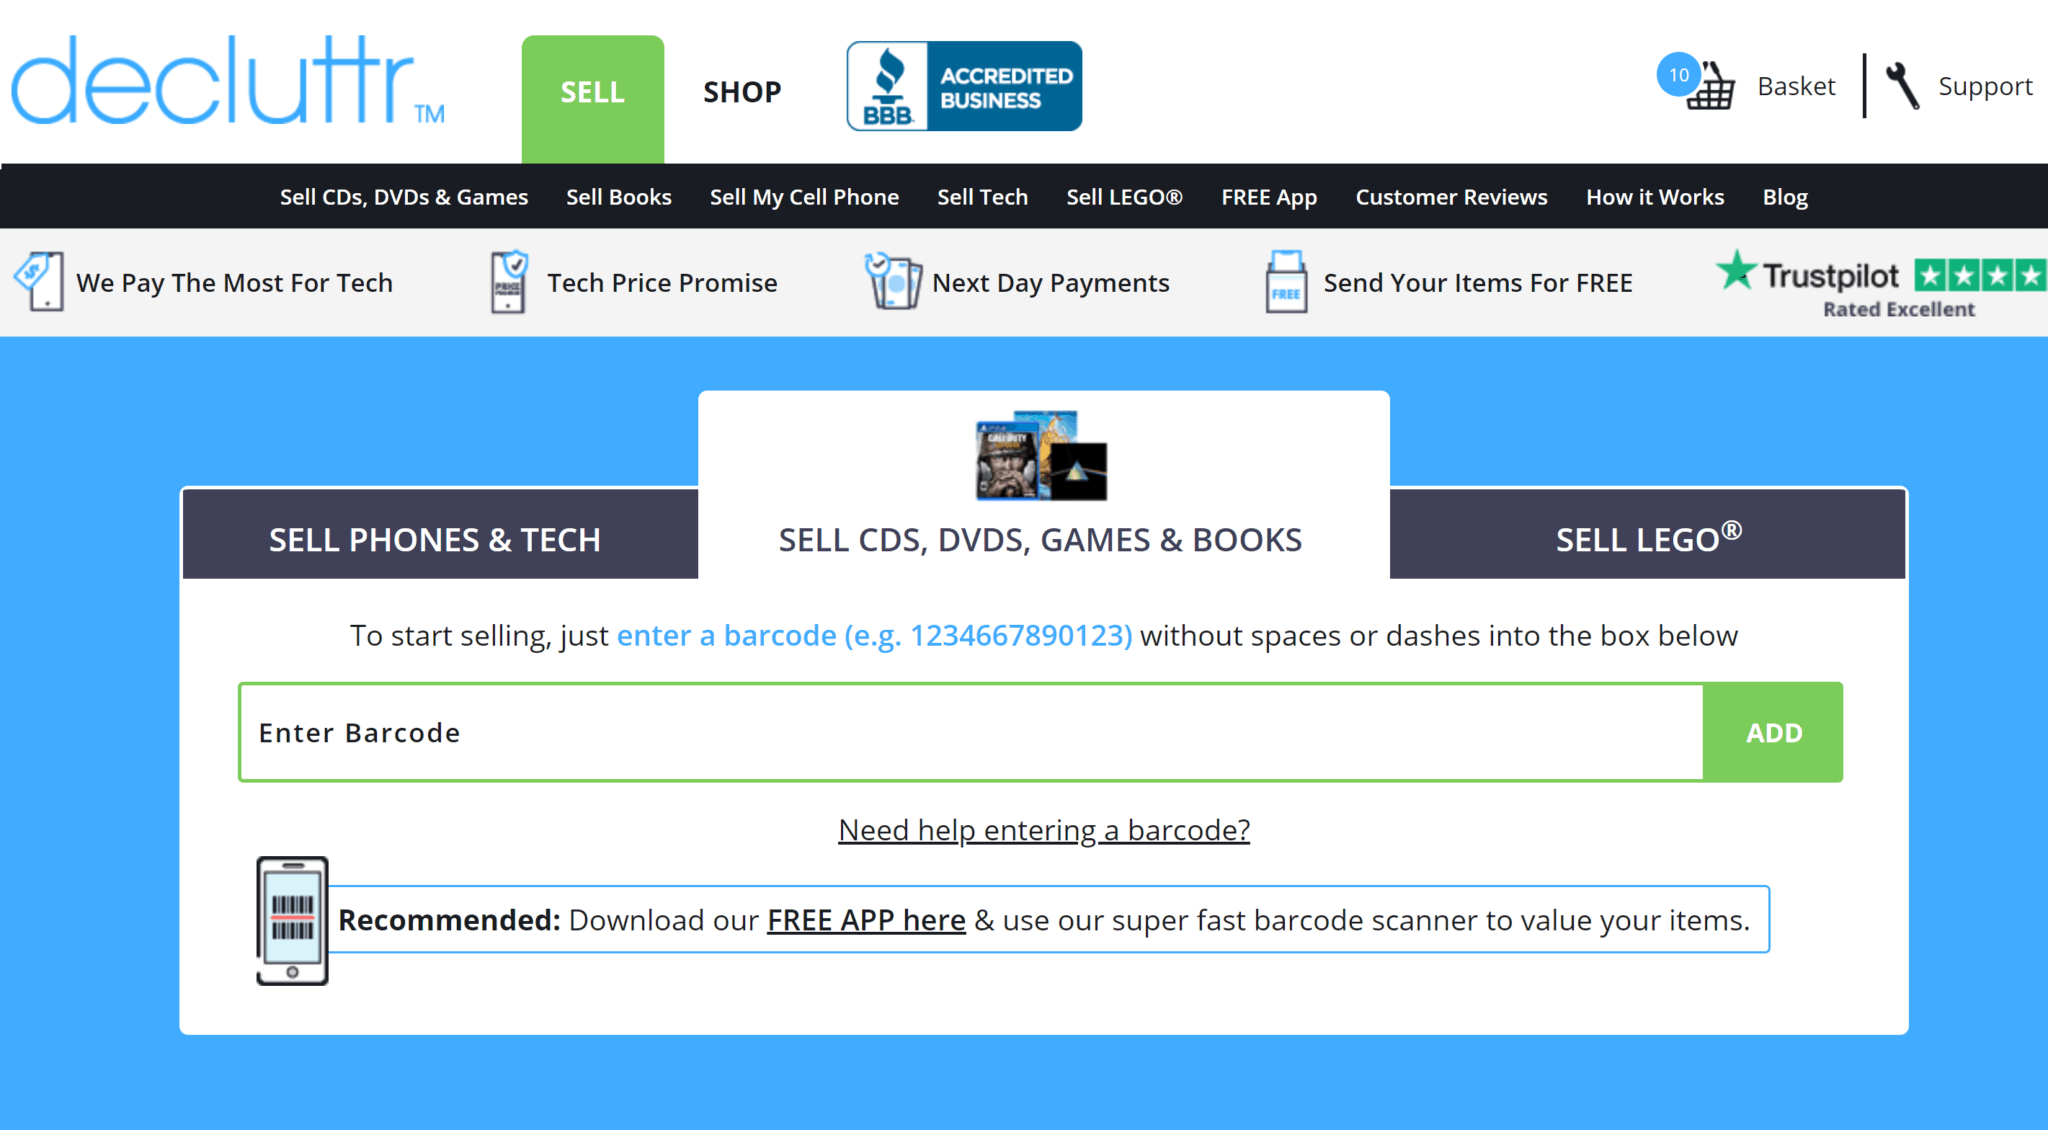Open the Sell Tech menu item
Image resolution: width=2048 pixels, height=1130 pixels.
click(982, 197)
